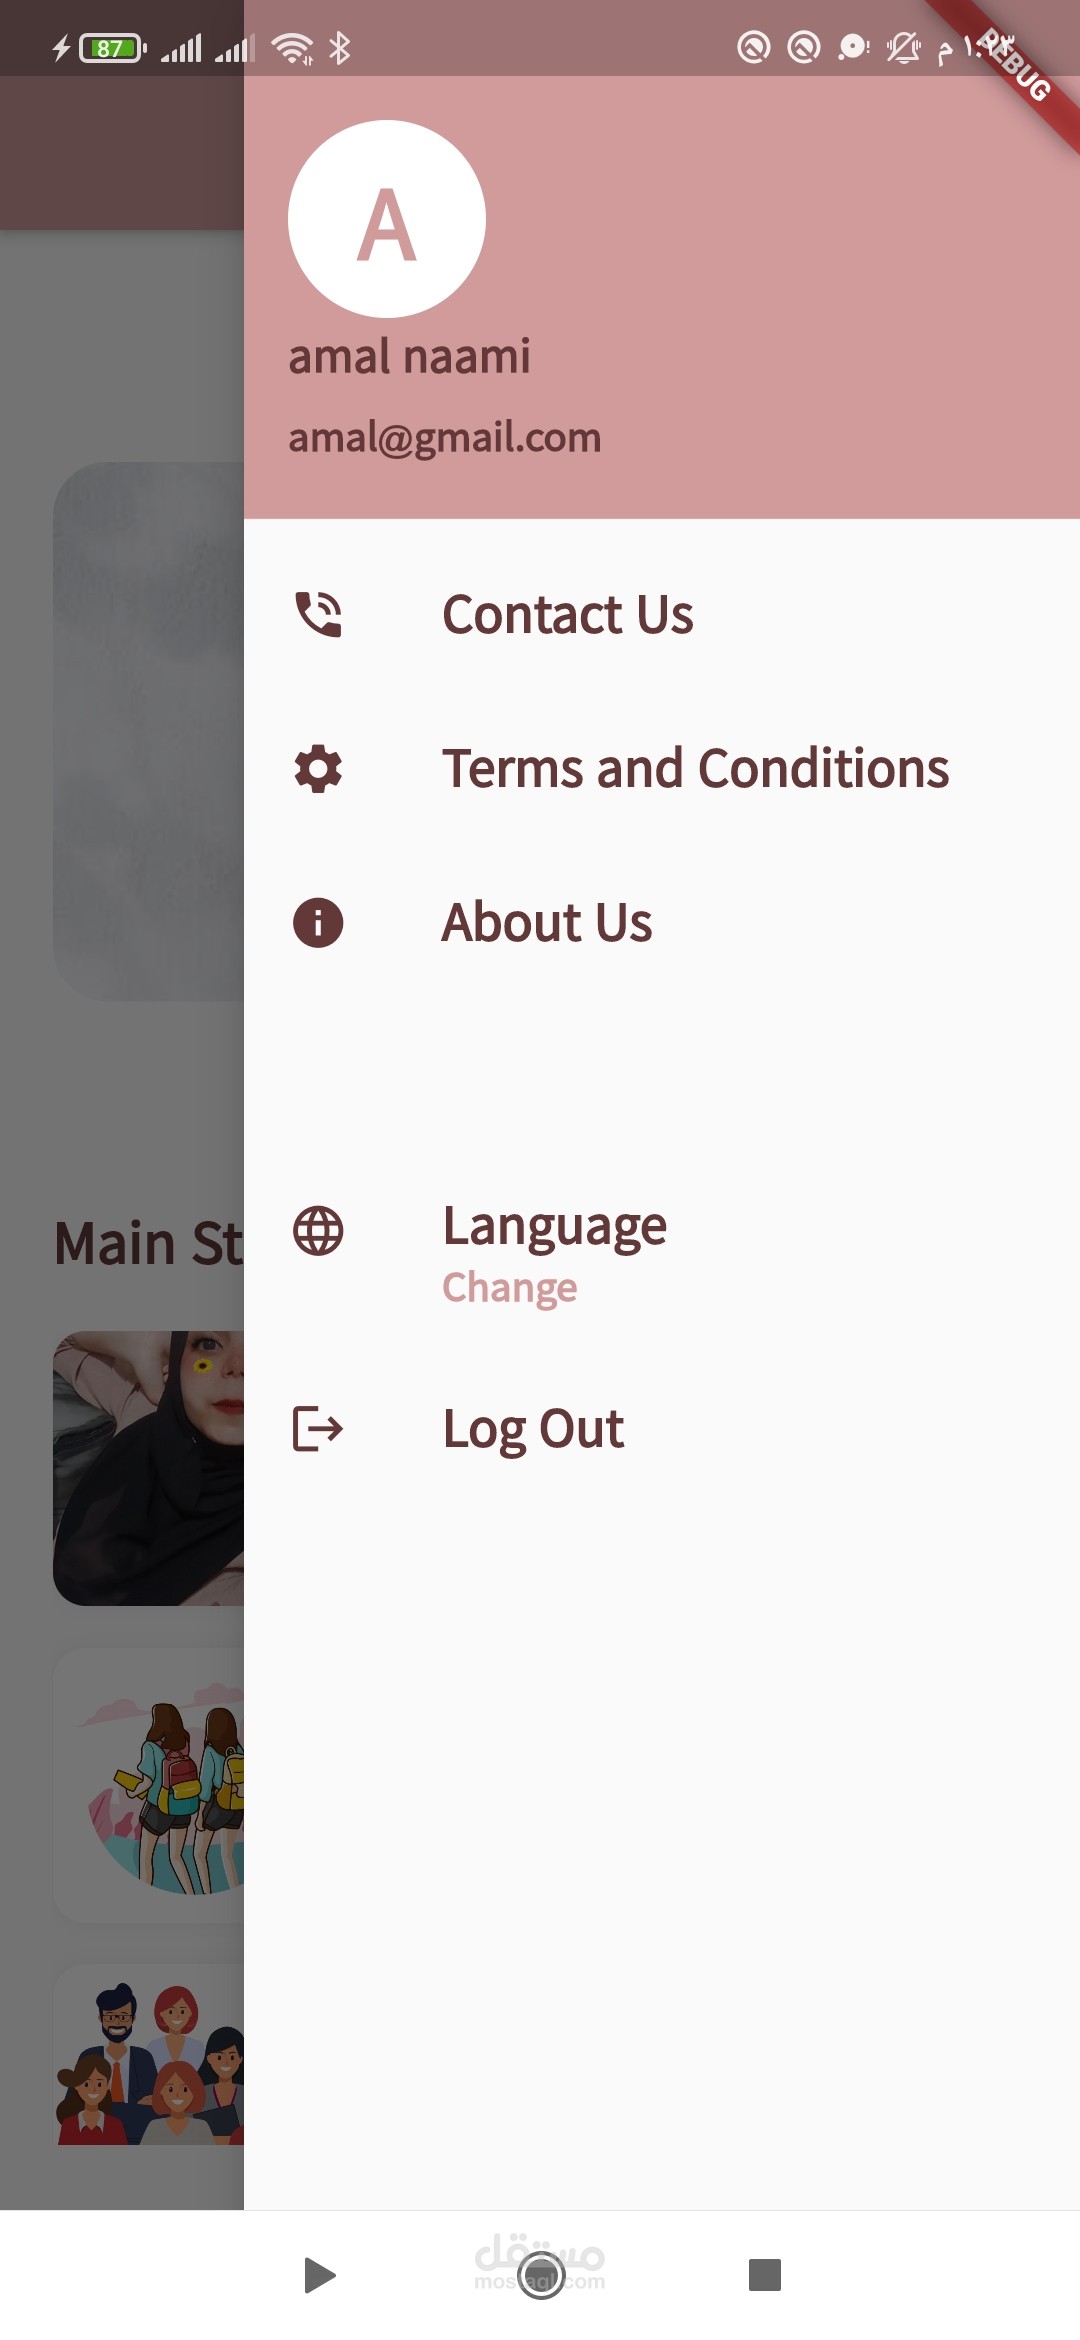Screen dimensions: 1080x2340
Task: Tap Log Out in the drawer
Action: coord(533,1428)
